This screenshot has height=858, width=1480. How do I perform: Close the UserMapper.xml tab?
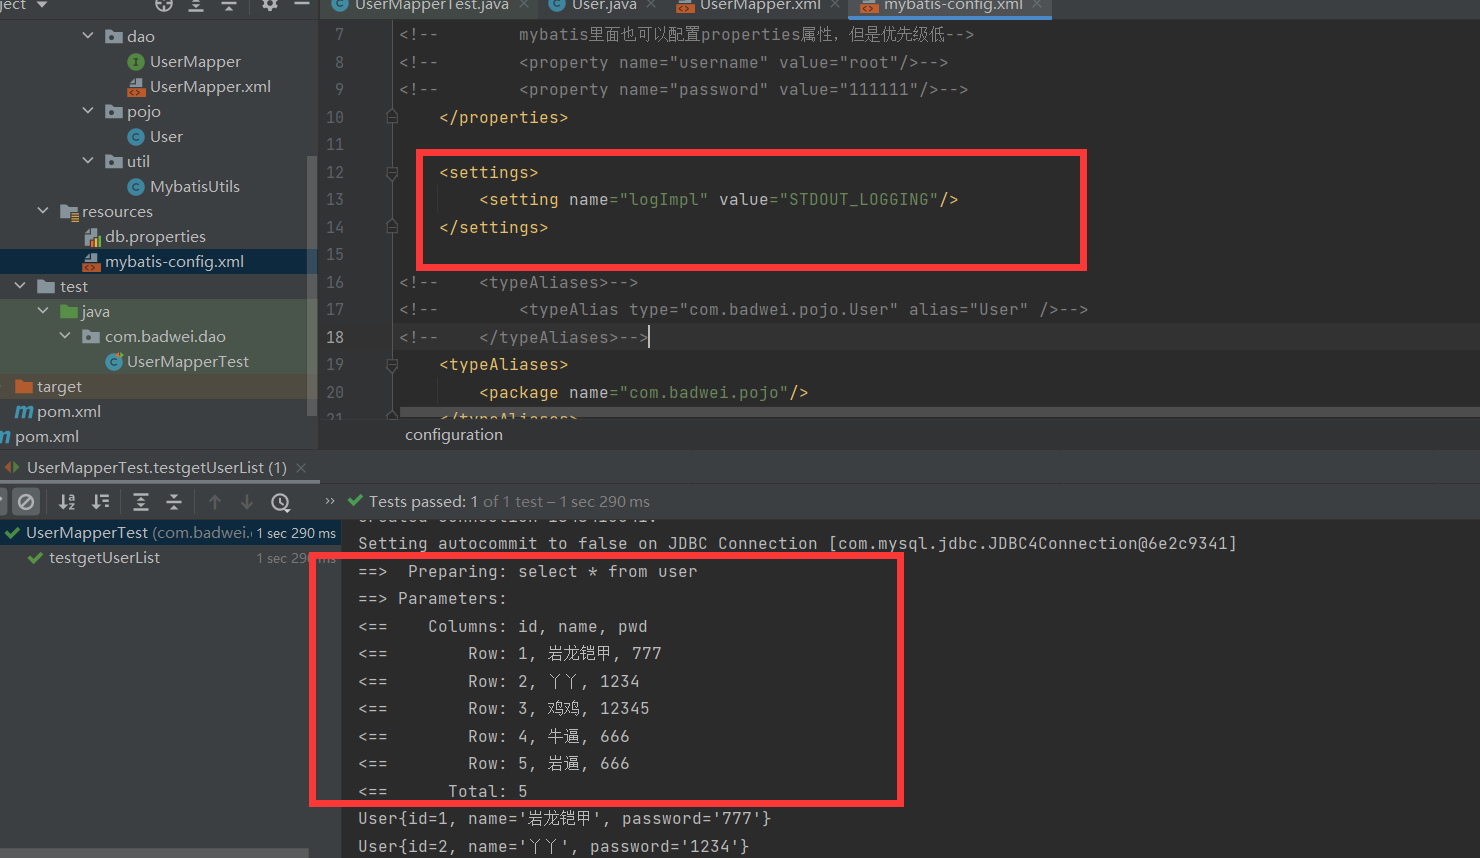835,5
